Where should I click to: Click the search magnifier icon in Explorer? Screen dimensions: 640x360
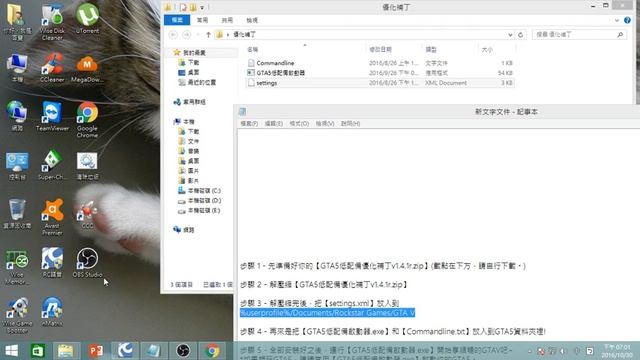coord(620,35)
